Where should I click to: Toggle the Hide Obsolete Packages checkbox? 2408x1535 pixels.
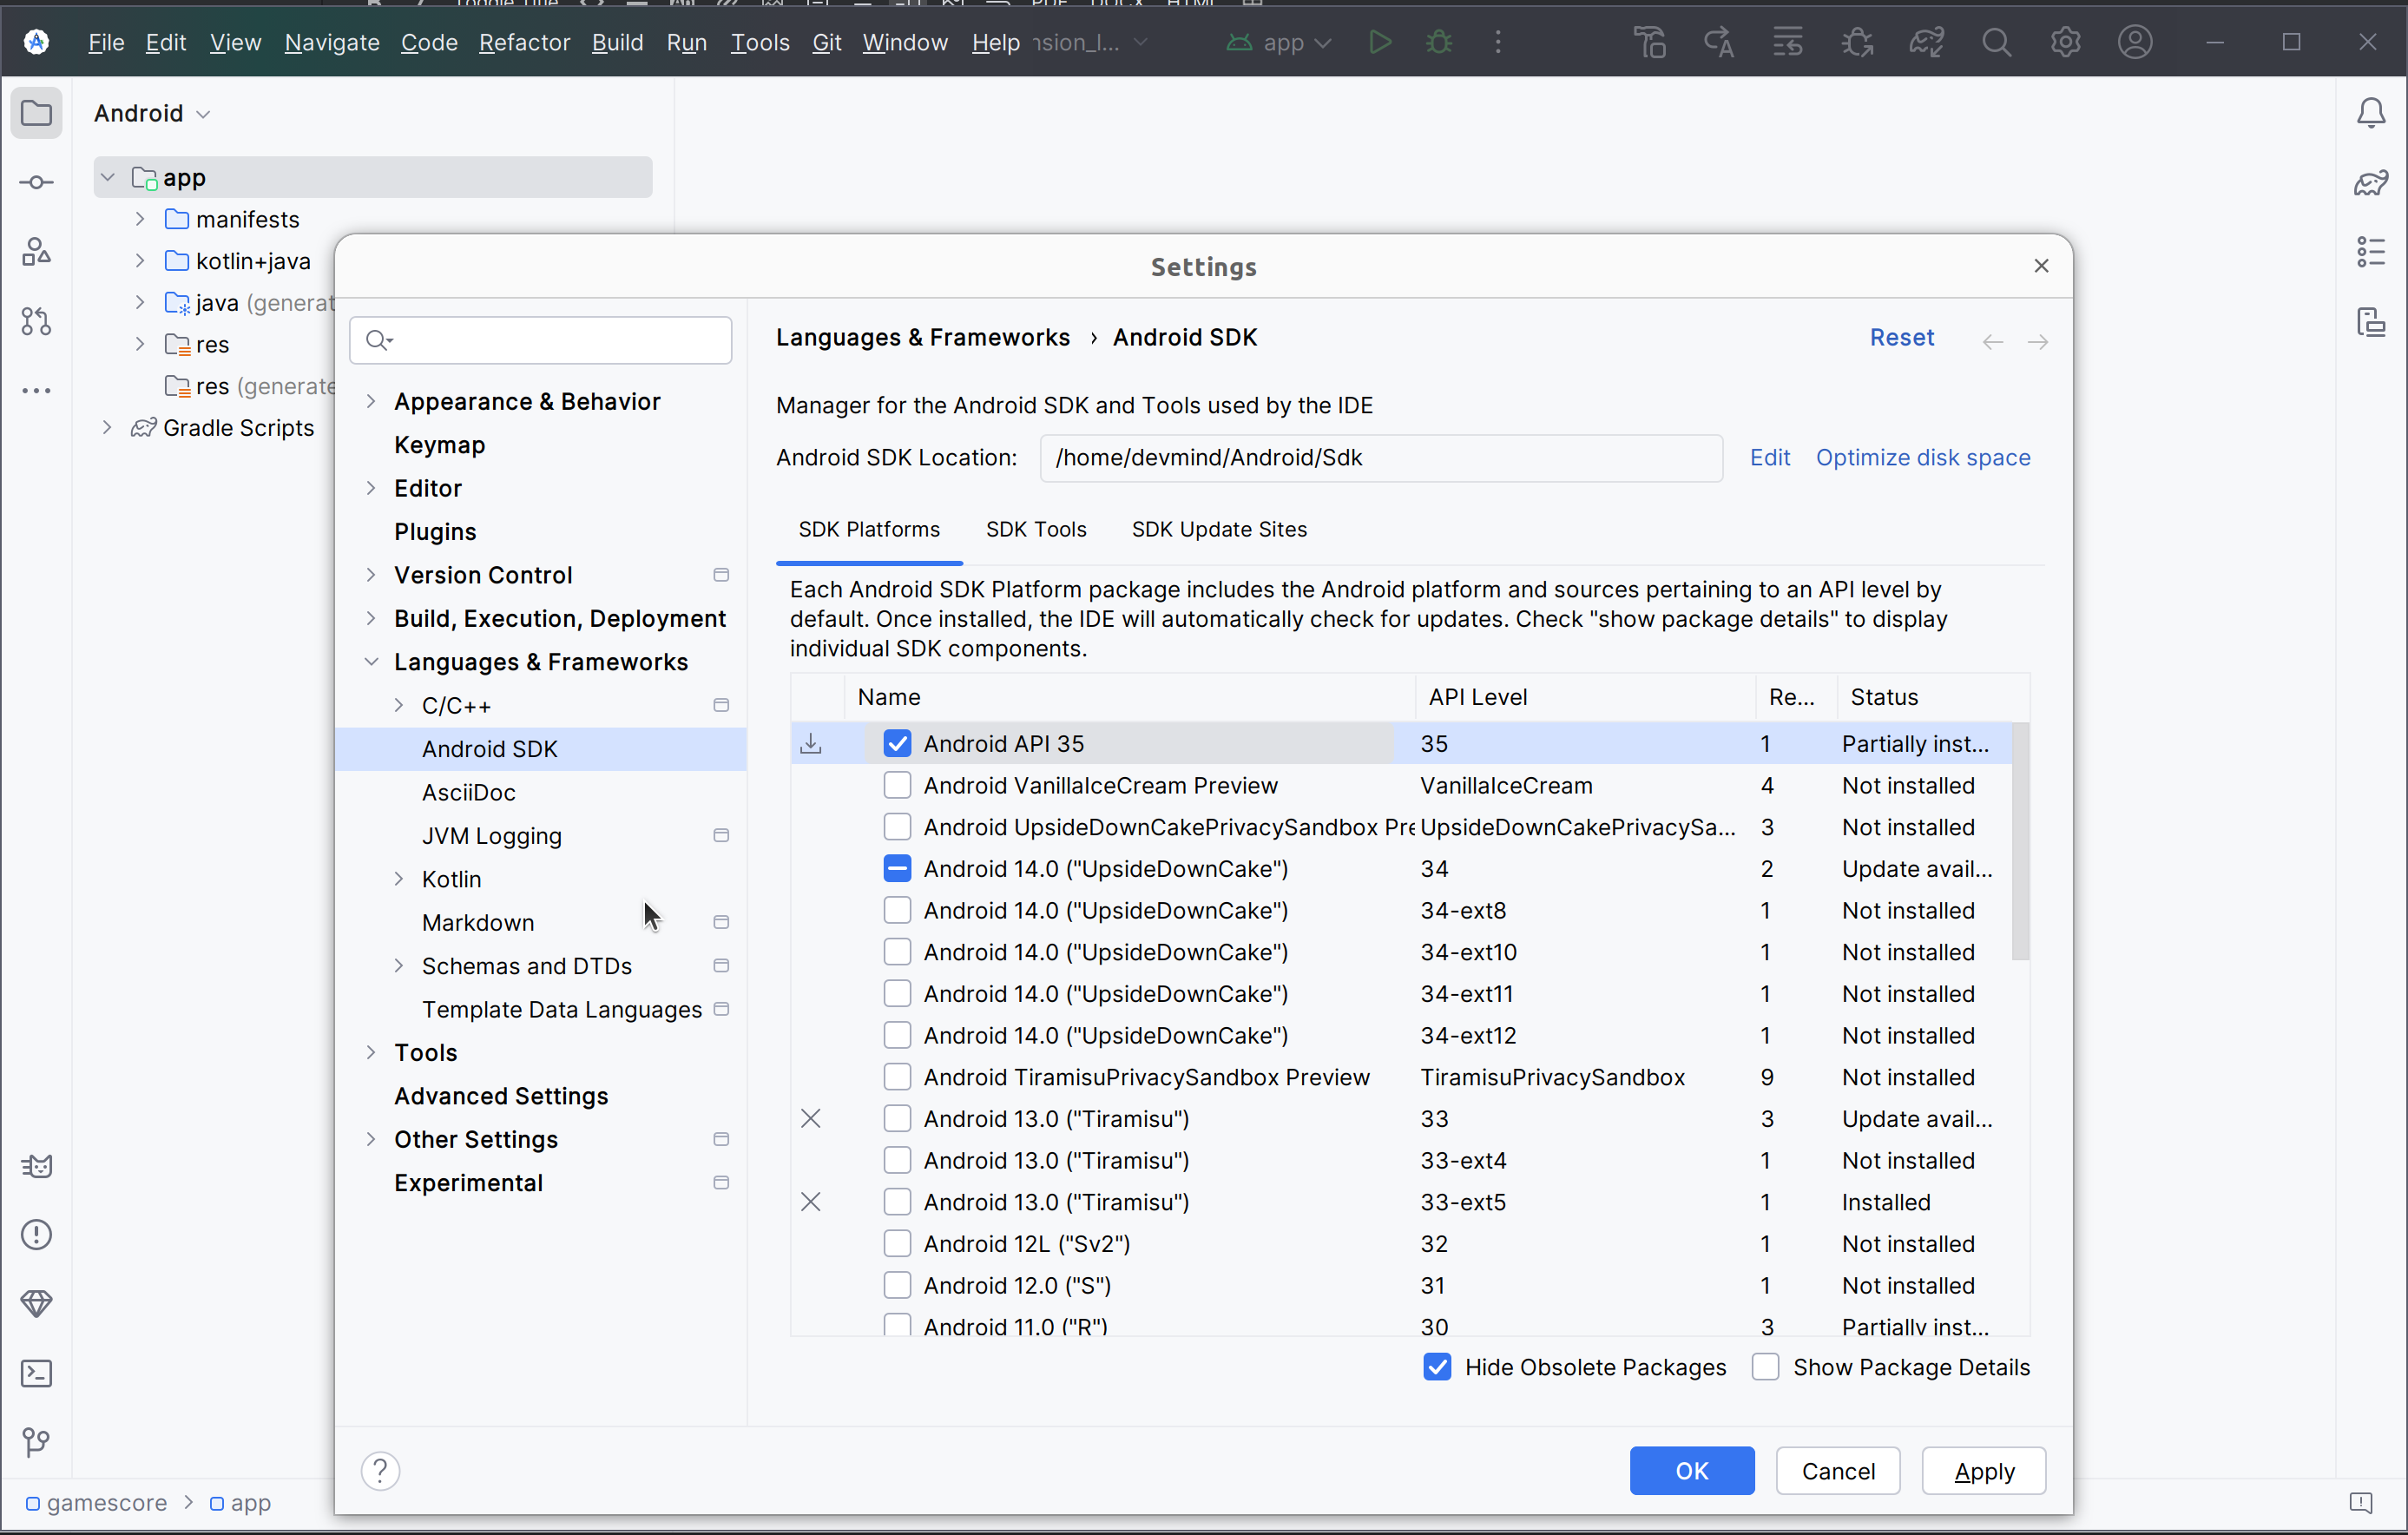(x=1438, y=1367)
